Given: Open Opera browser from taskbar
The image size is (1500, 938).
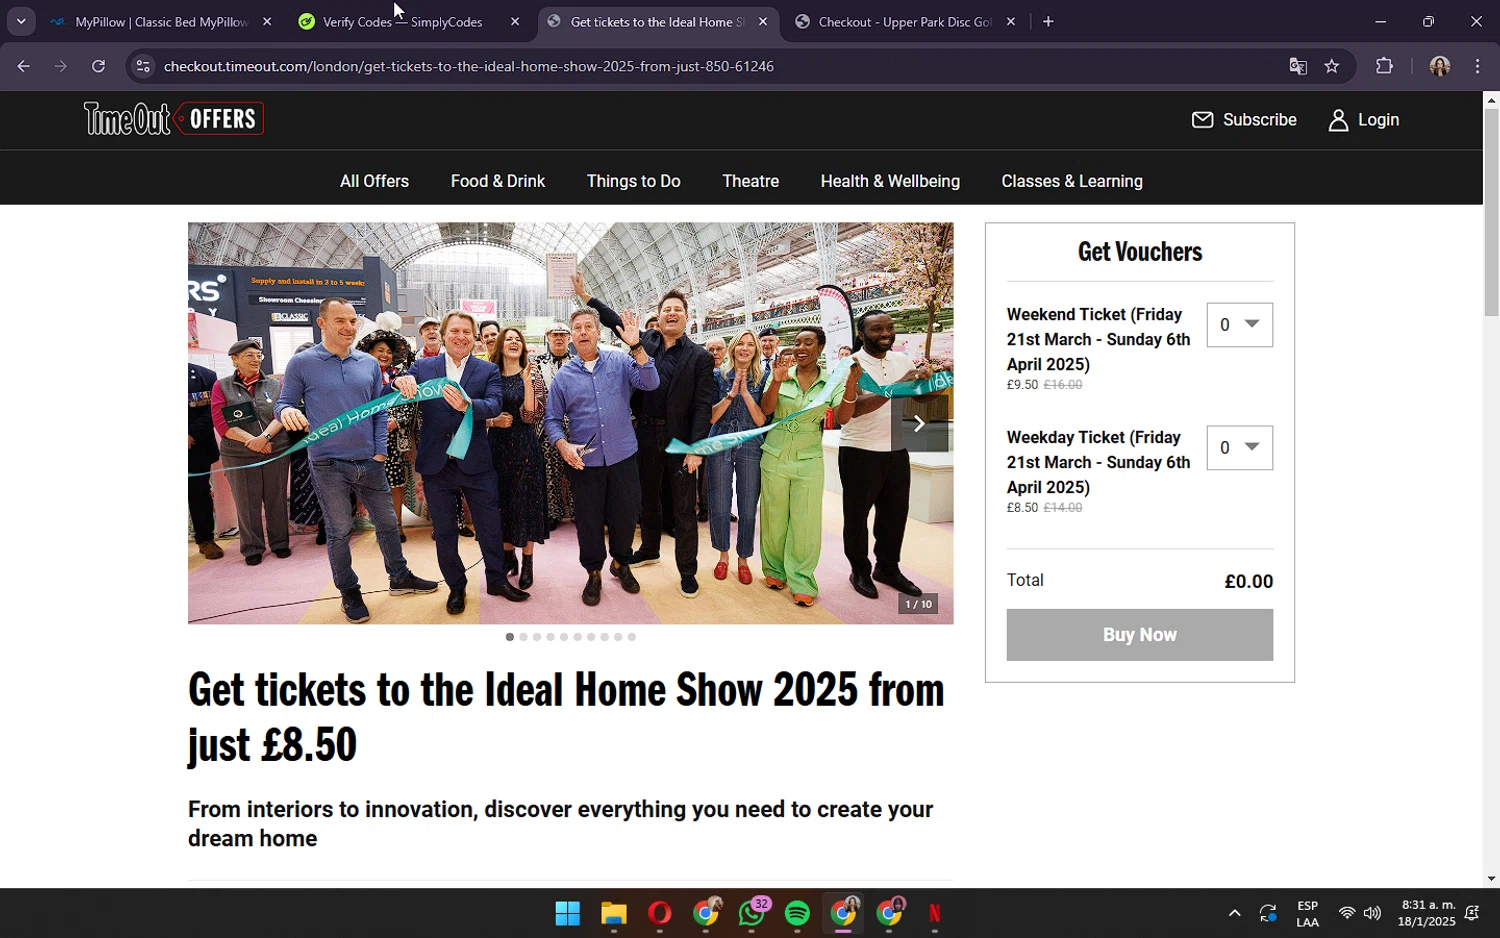Looking at the screenshot, I should 659,914.
